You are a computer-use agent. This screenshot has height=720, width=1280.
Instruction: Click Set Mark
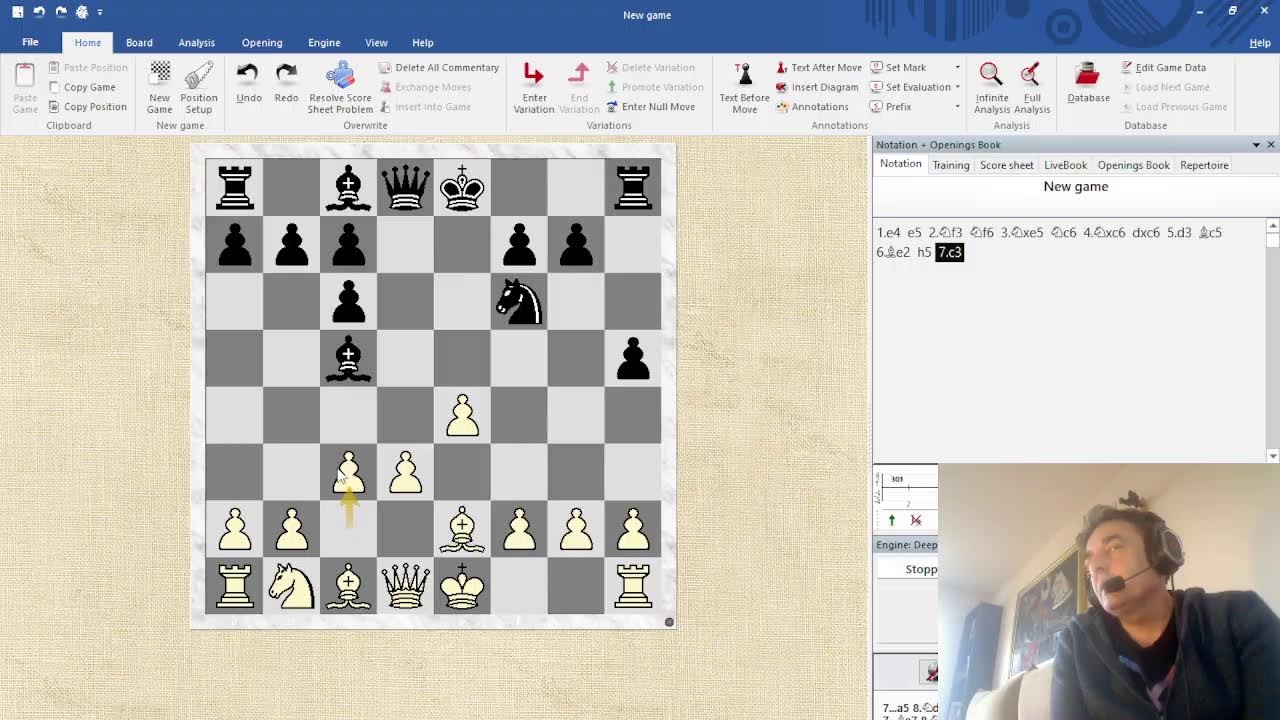[898, 67]
